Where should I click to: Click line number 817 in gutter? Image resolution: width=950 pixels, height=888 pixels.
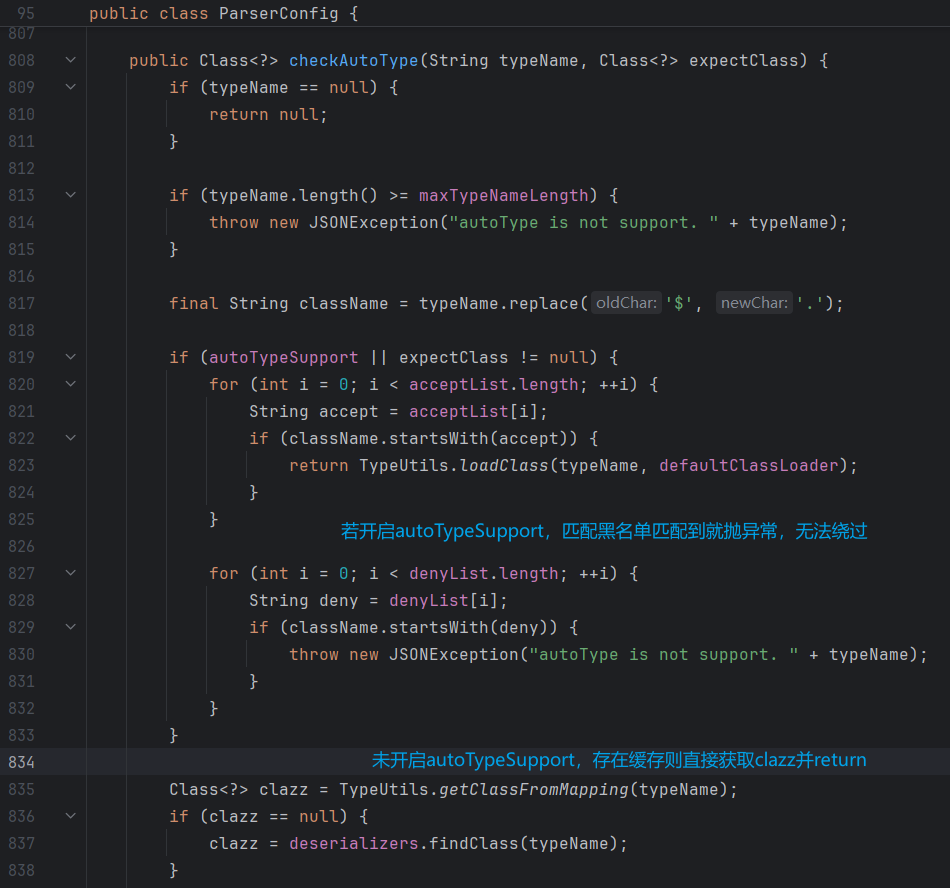coord(22,303)
